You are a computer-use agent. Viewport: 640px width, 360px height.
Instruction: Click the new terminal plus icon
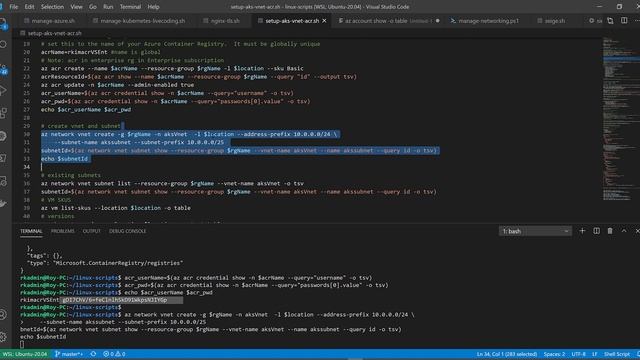582,231
